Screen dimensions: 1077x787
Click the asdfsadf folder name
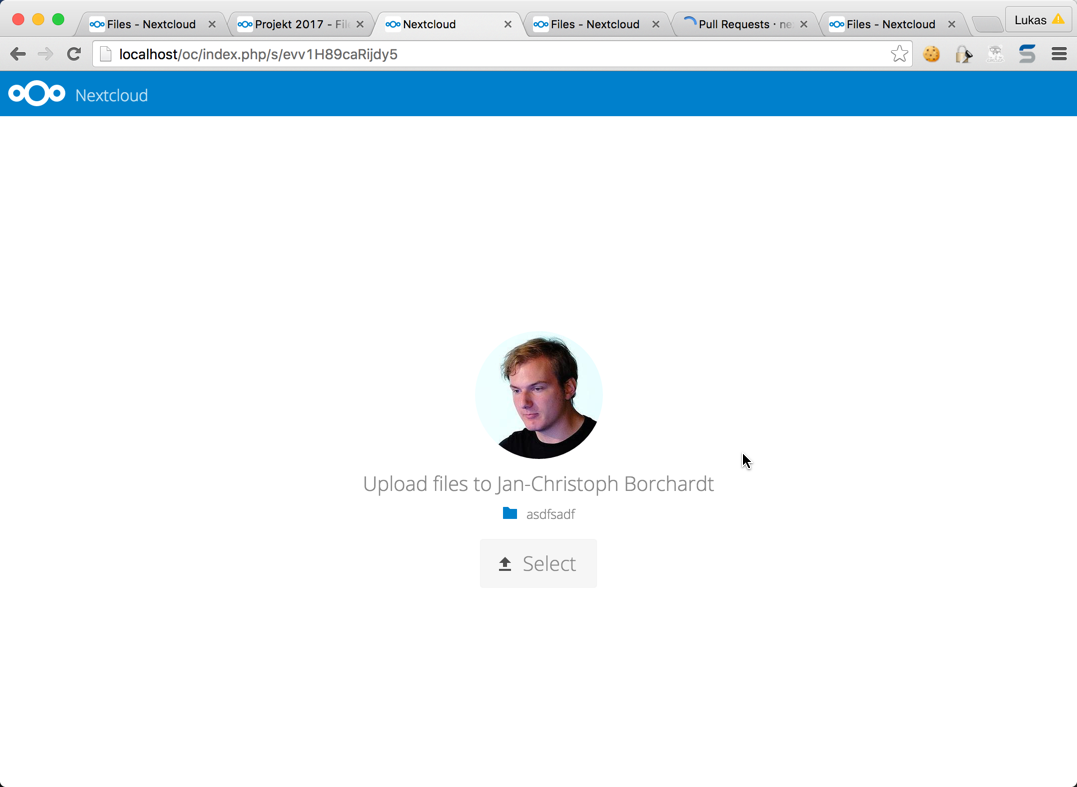[x=550, y=514]
